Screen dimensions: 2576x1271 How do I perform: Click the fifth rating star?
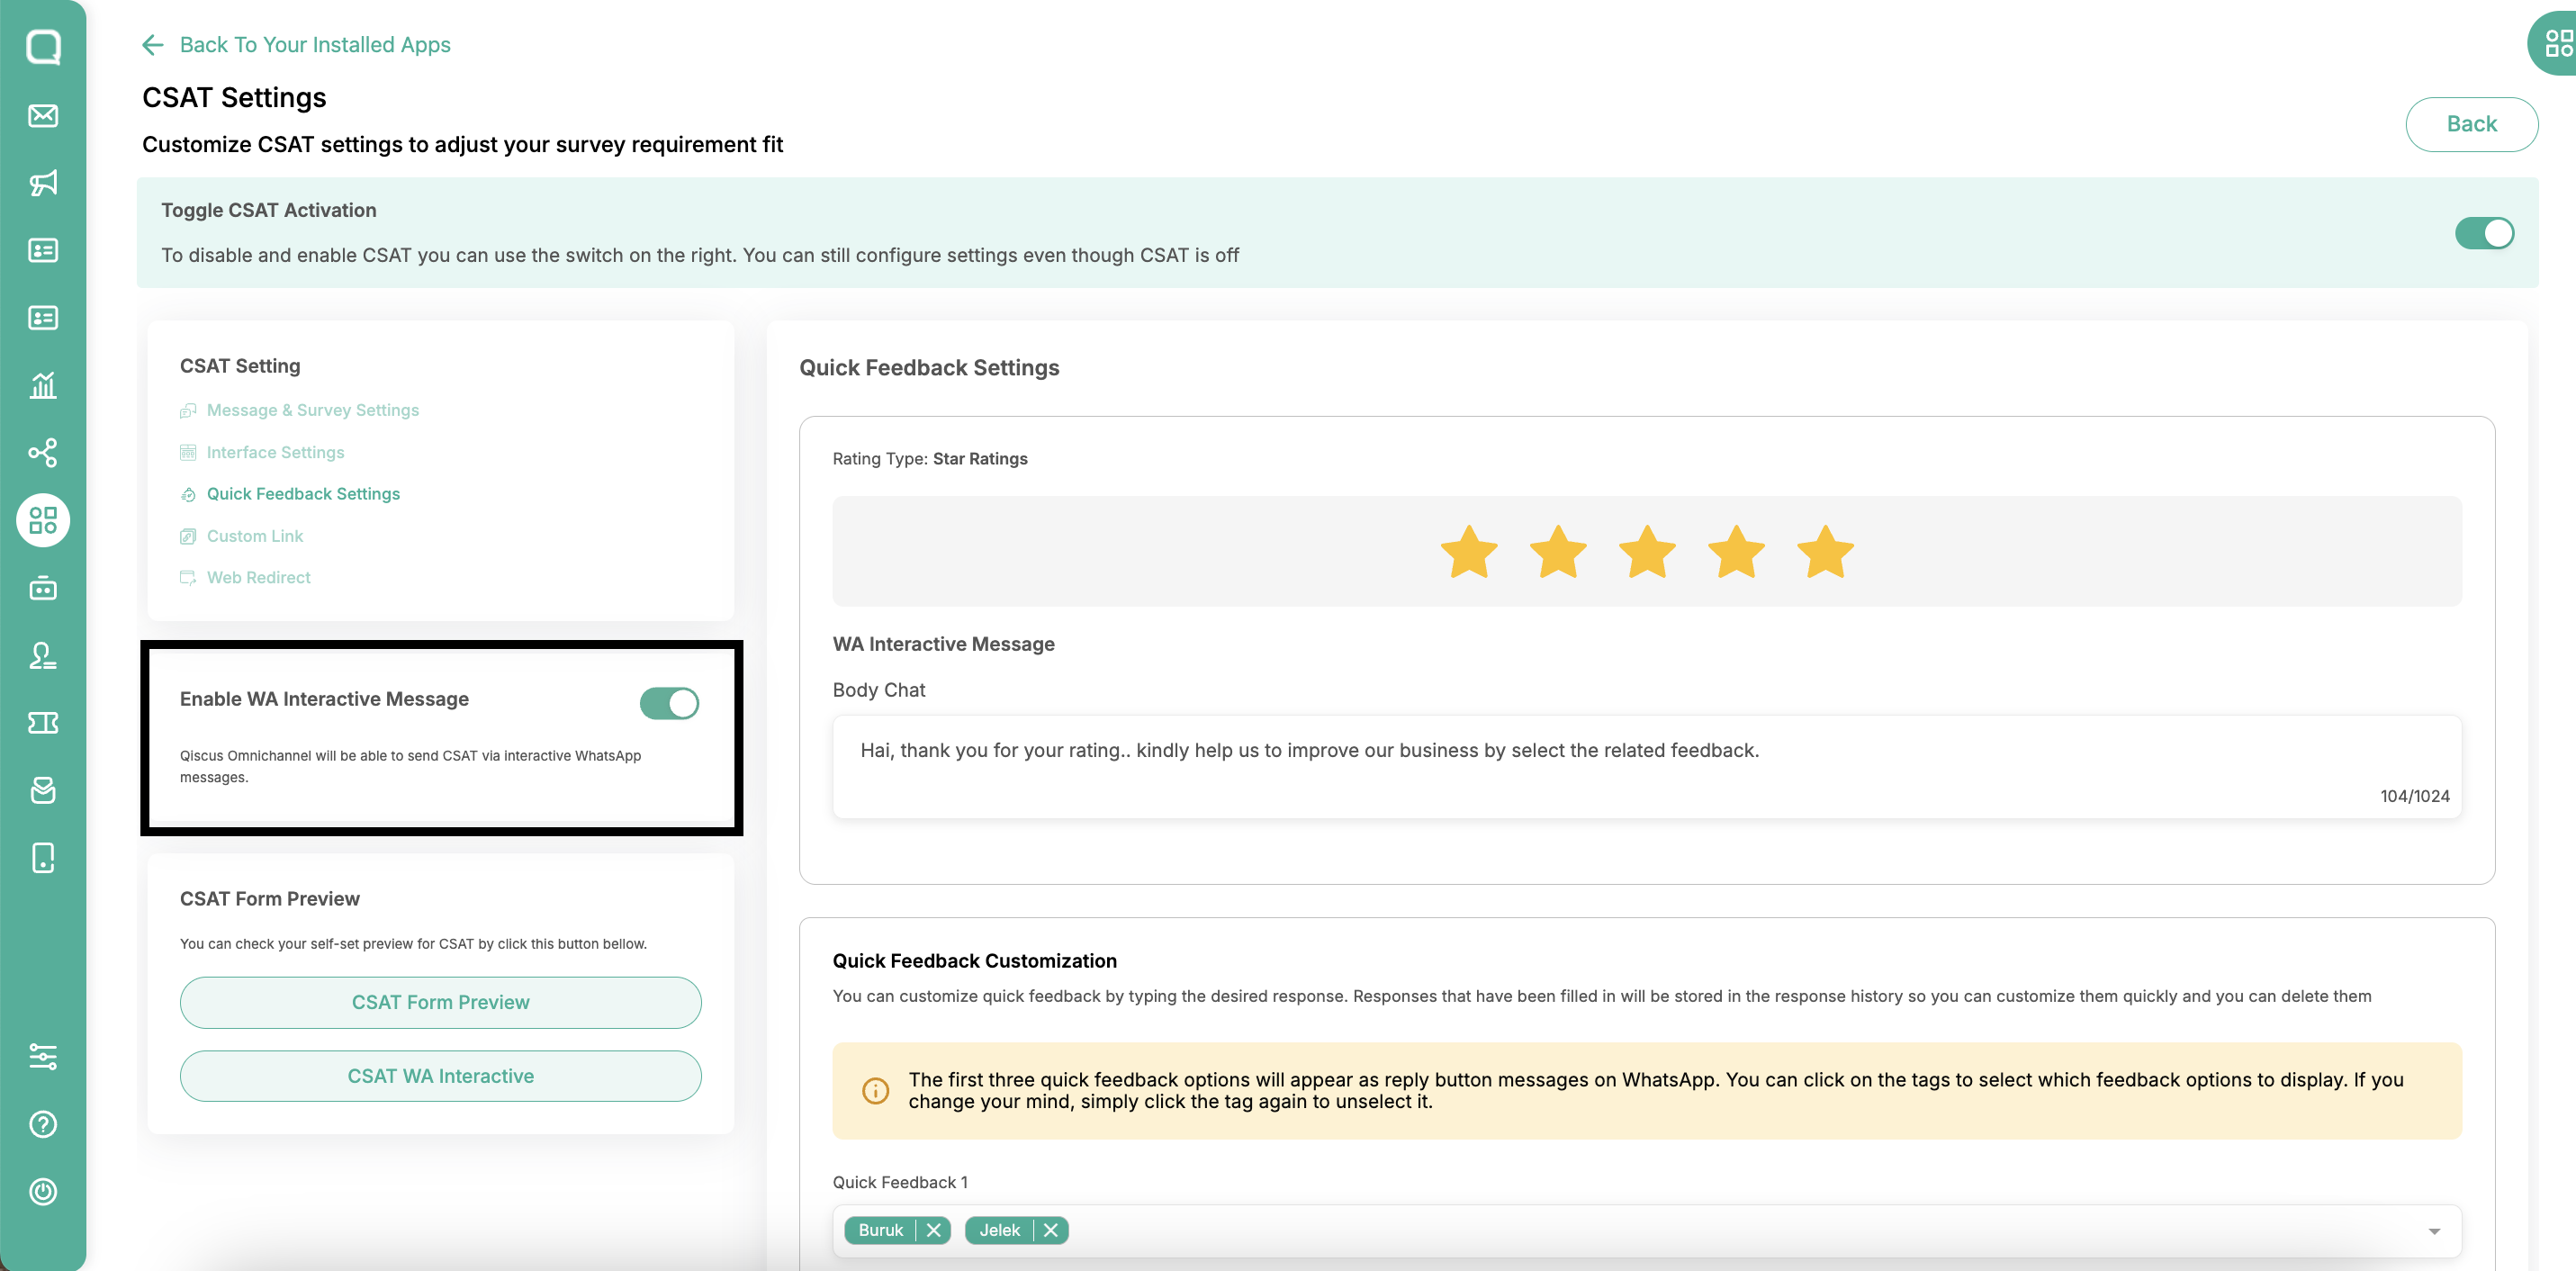click(x=1825, y=551)
